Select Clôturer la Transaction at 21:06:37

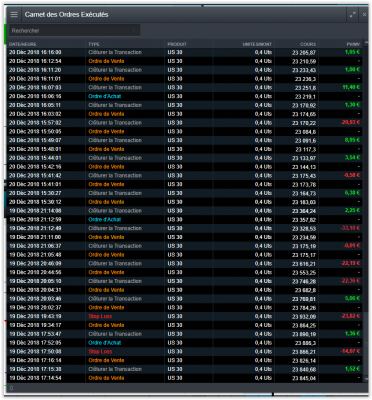point(115,246)
